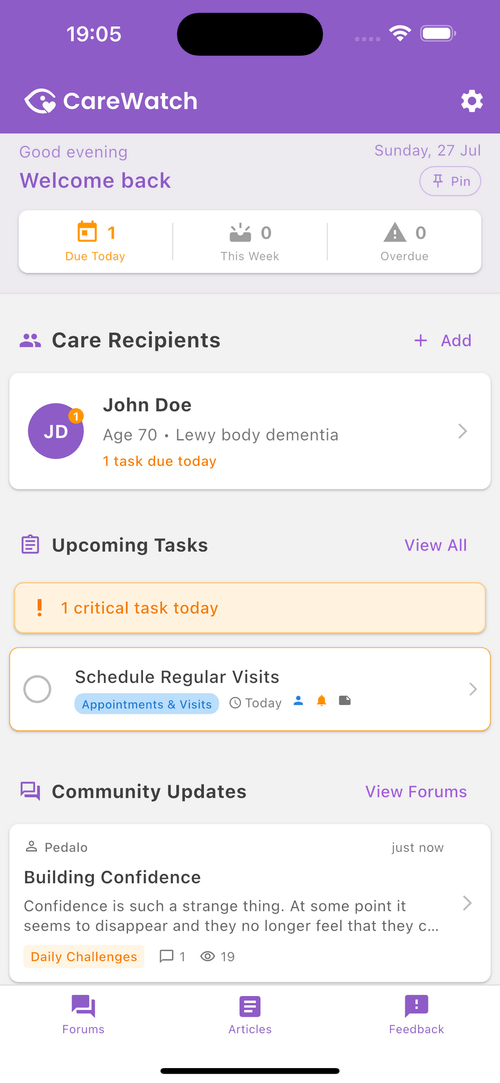Switch to the Articles tab
The height and width of the screenshot is (1083, 500).
click(250, 1015)
